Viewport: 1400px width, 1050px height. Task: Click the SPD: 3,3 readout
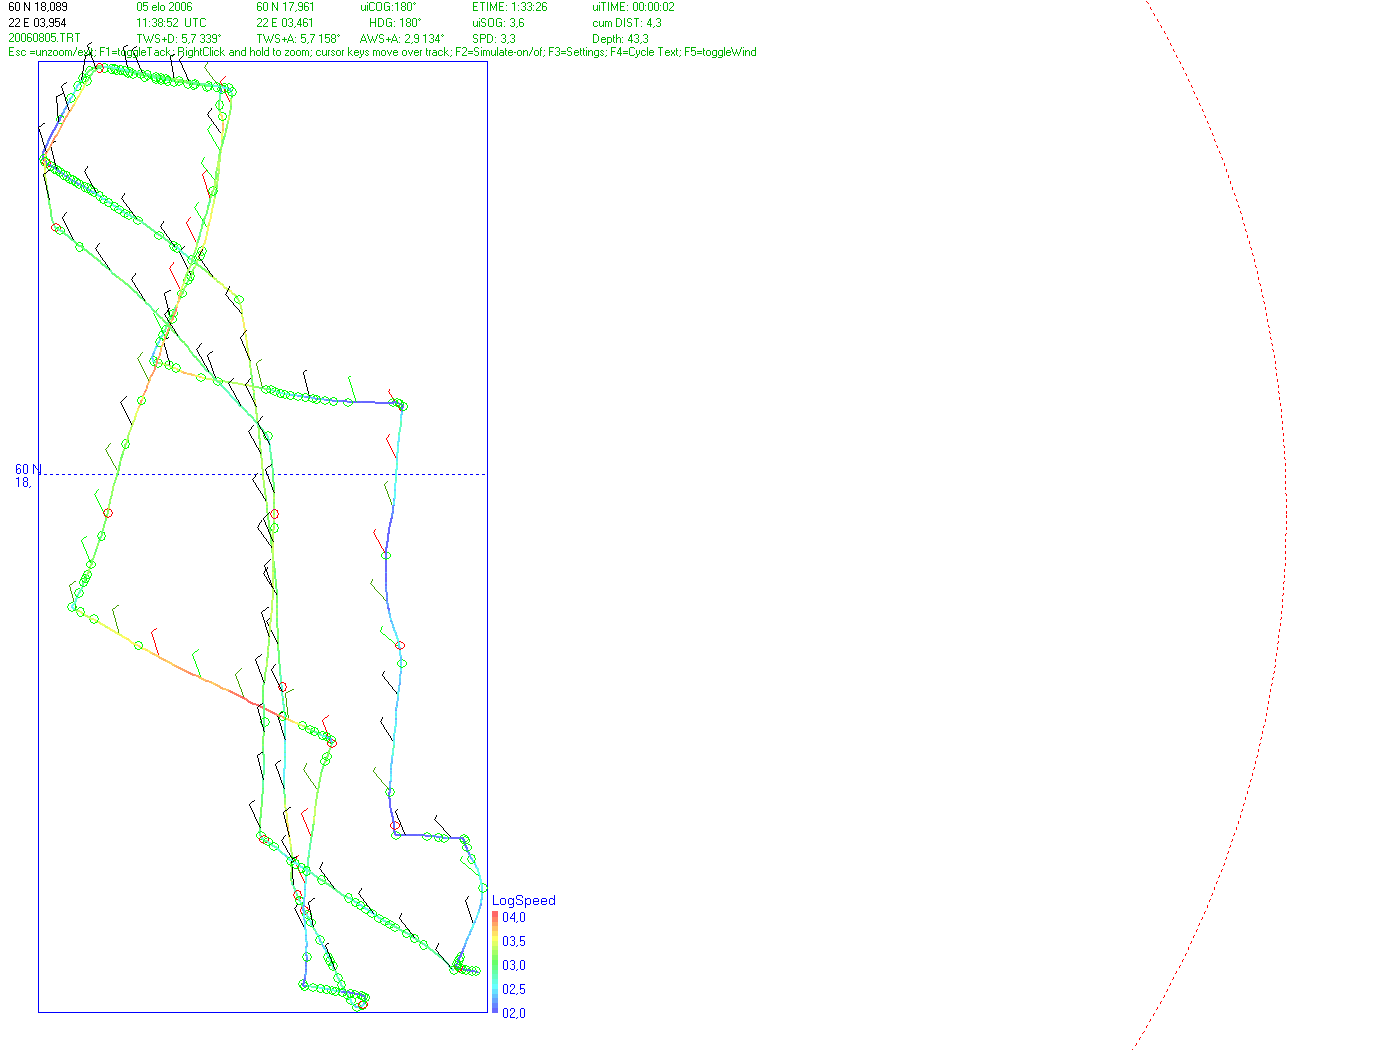coord(494,39)
